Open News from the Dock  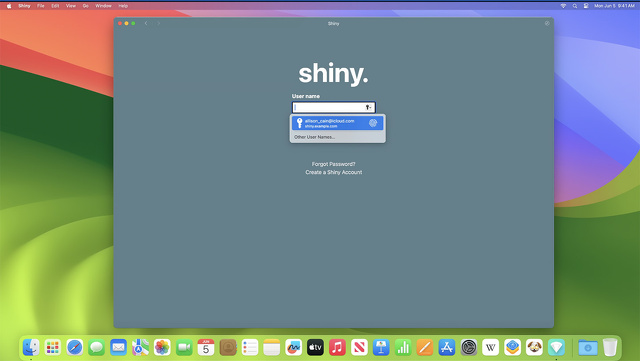click(x=359, y=348)
